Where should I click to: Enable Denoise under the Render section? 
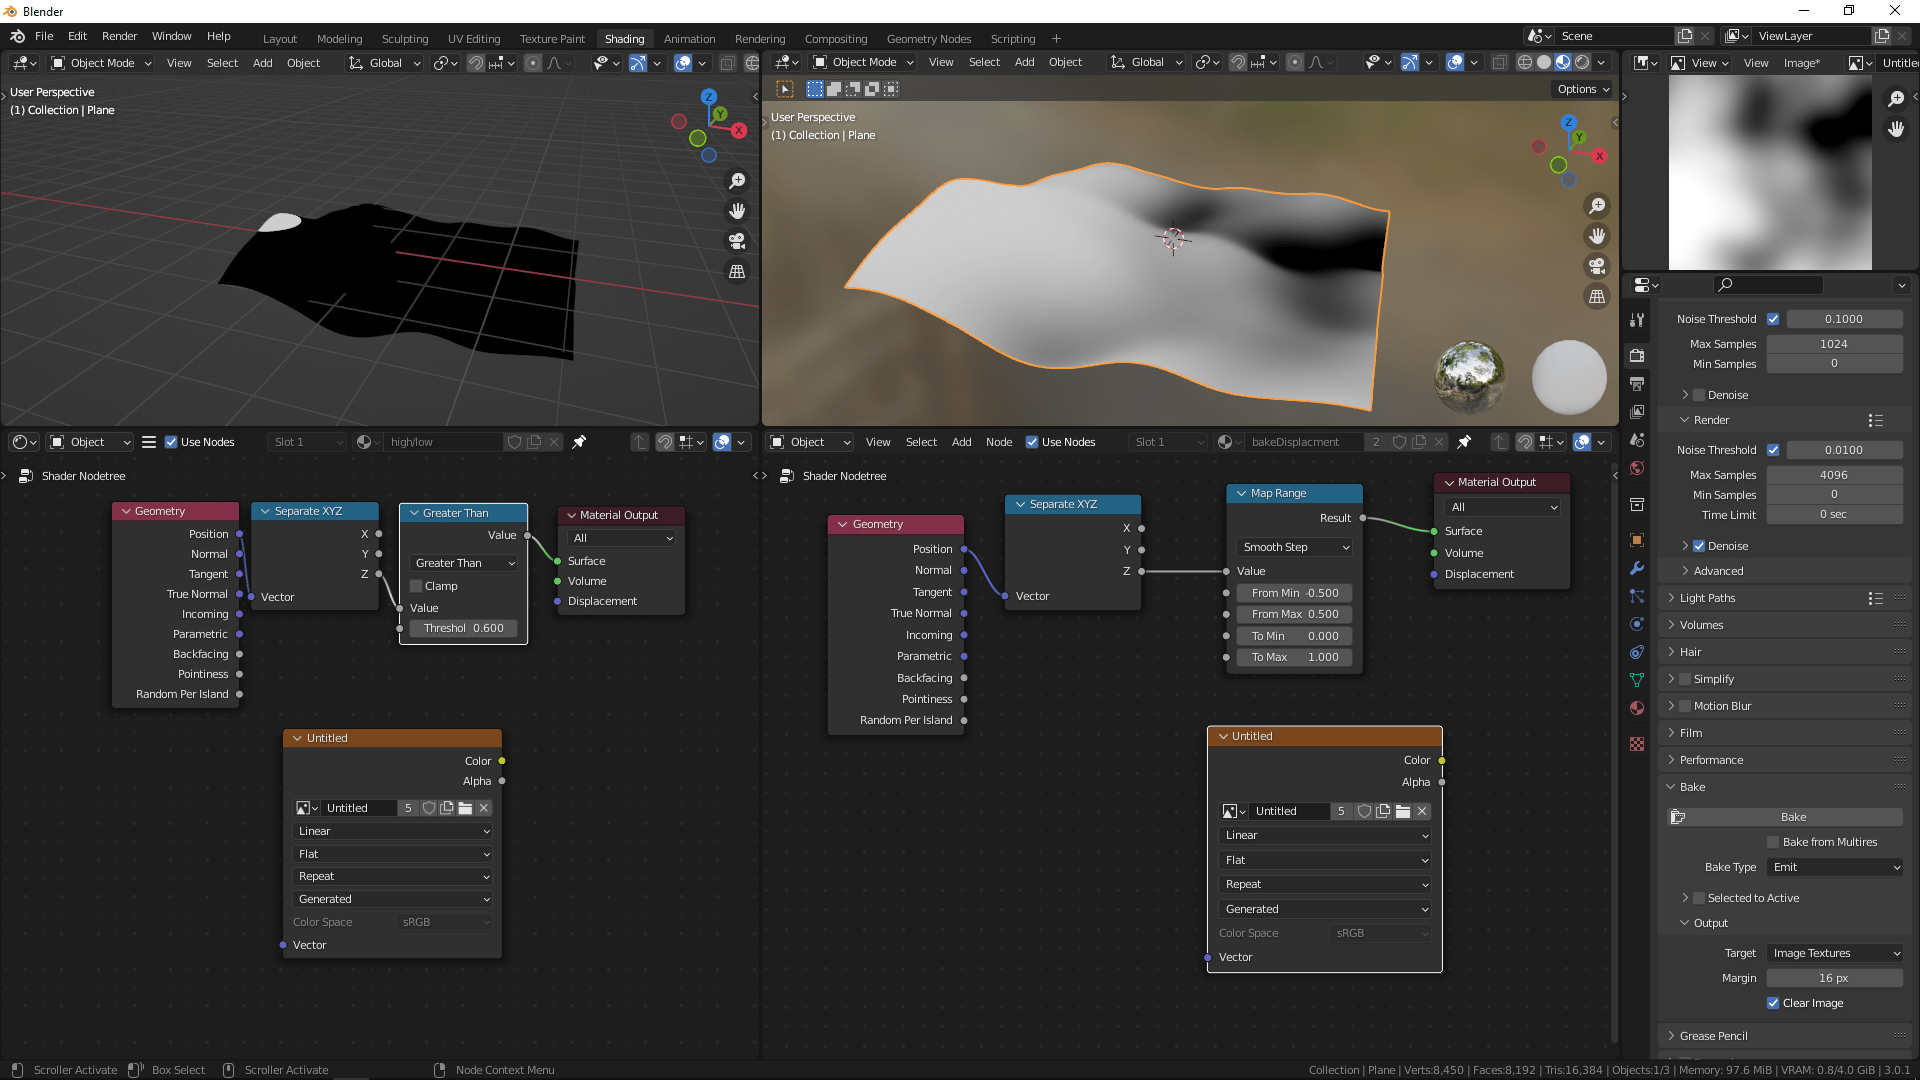pos(1701,545)
